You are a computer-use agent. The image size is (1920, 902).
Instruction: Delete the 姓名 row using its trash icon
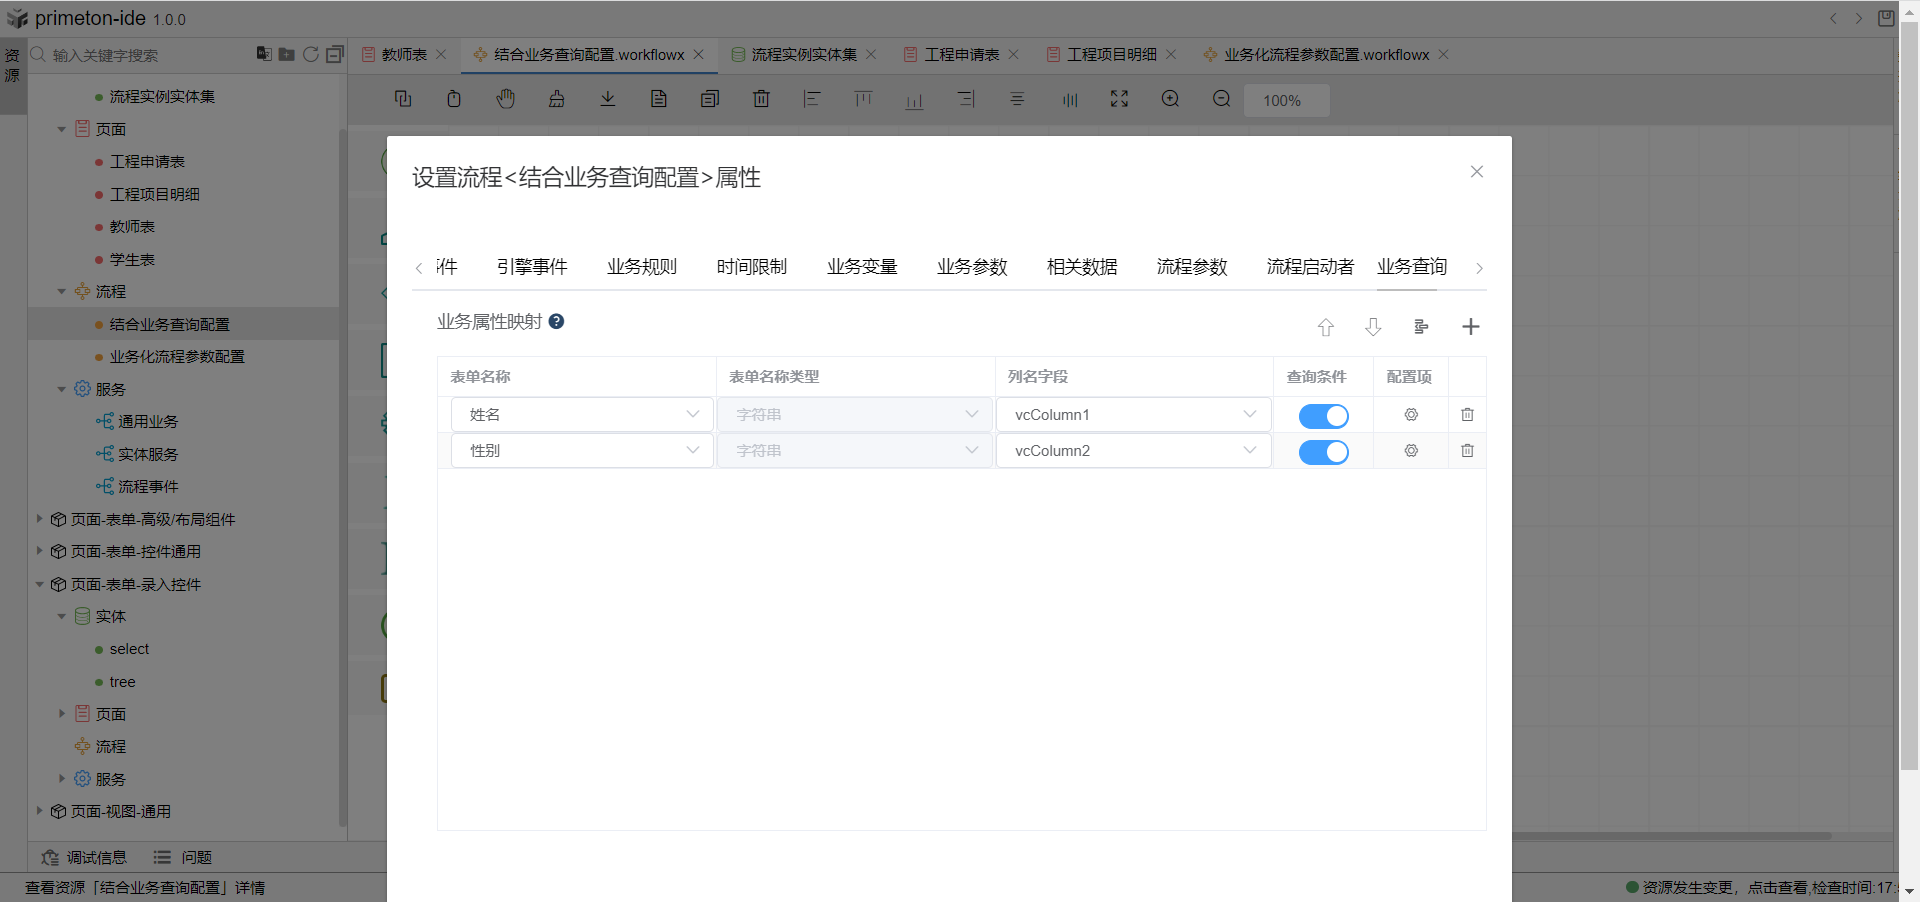point(1467,415)
